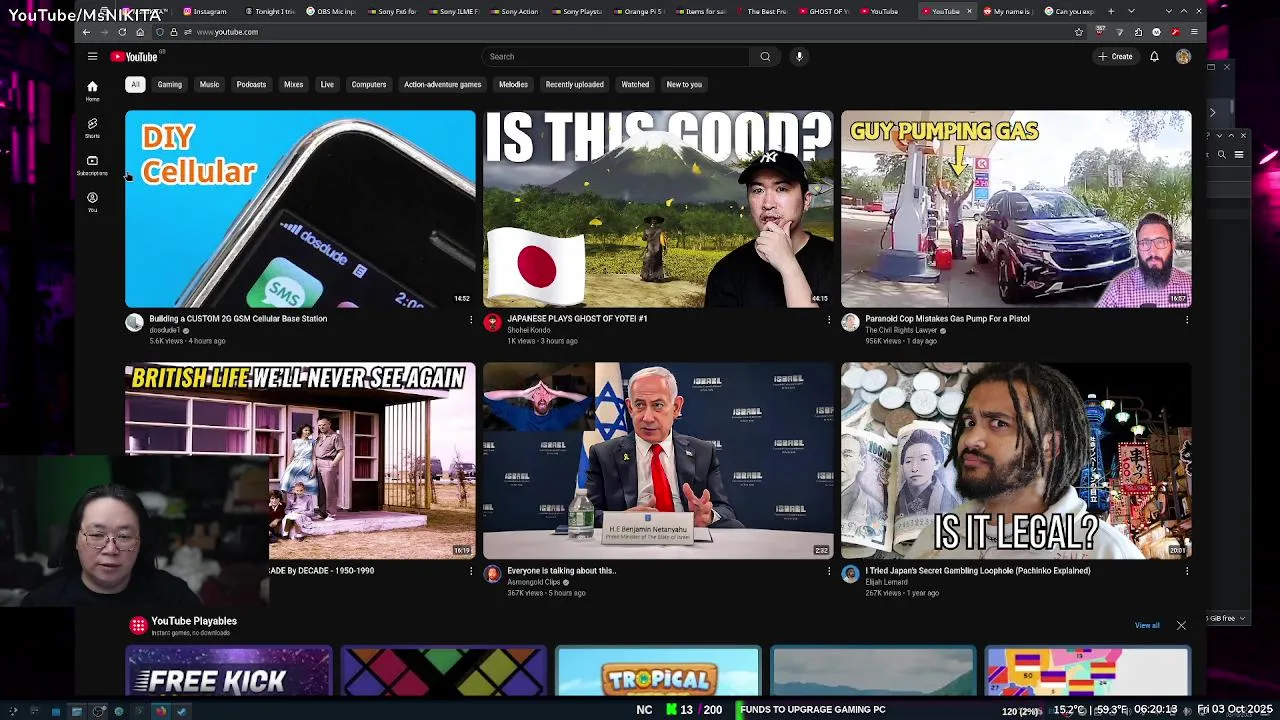This screenshot has height=720, width=1280.
Task: Click View all for Playables
Action: (1147, 626)
